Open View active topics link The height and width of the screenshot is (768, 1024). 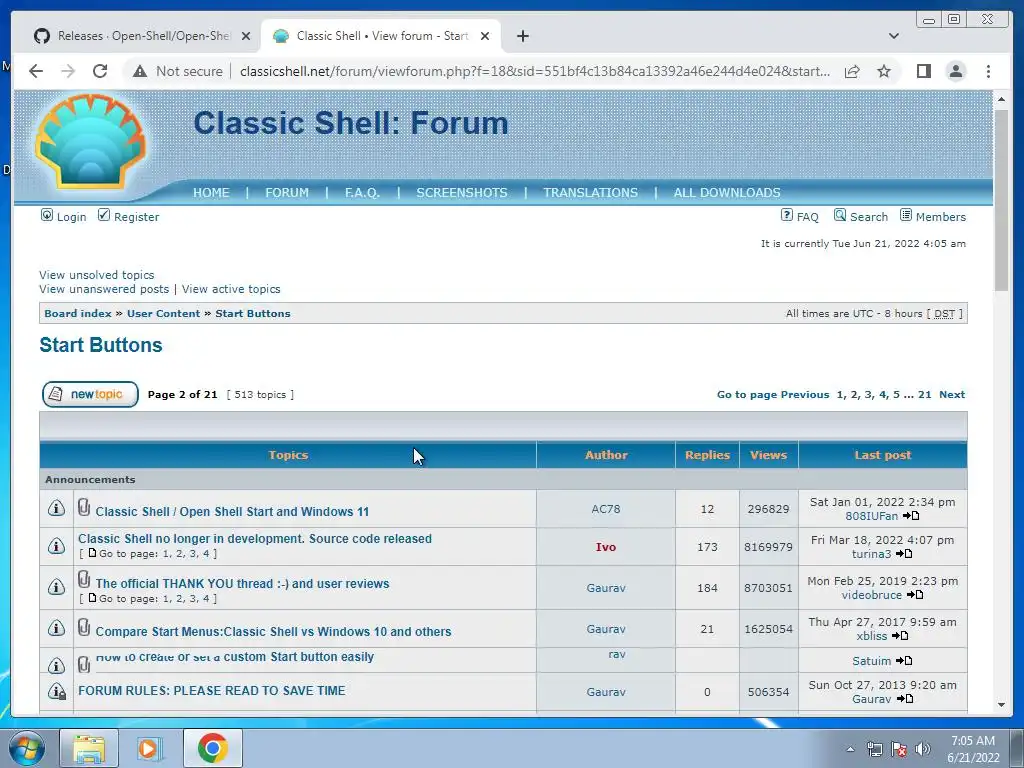click(x=231, y=289)
